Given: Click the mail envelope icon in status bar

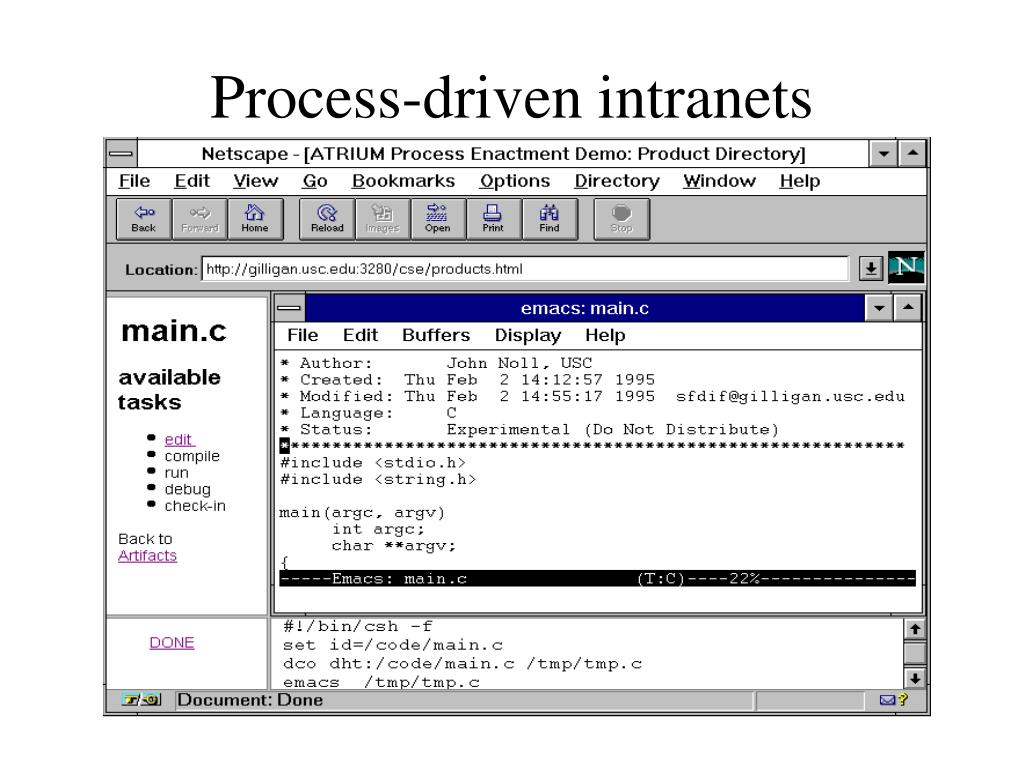Looking at the screenshot, I should coord(887,700).
